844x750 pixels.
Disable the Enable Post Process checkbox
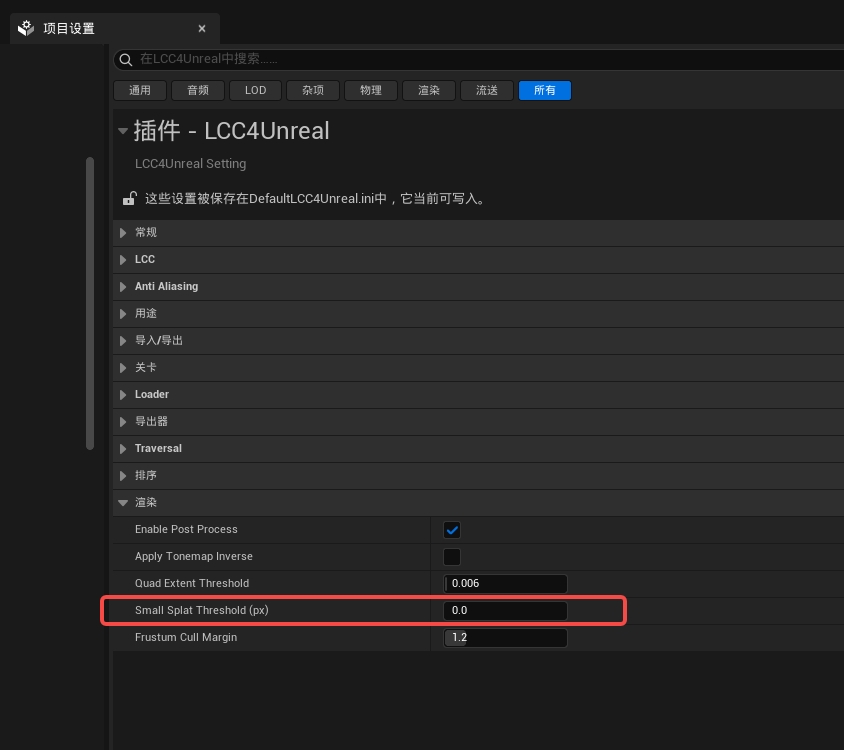click(x=452, y=530)
